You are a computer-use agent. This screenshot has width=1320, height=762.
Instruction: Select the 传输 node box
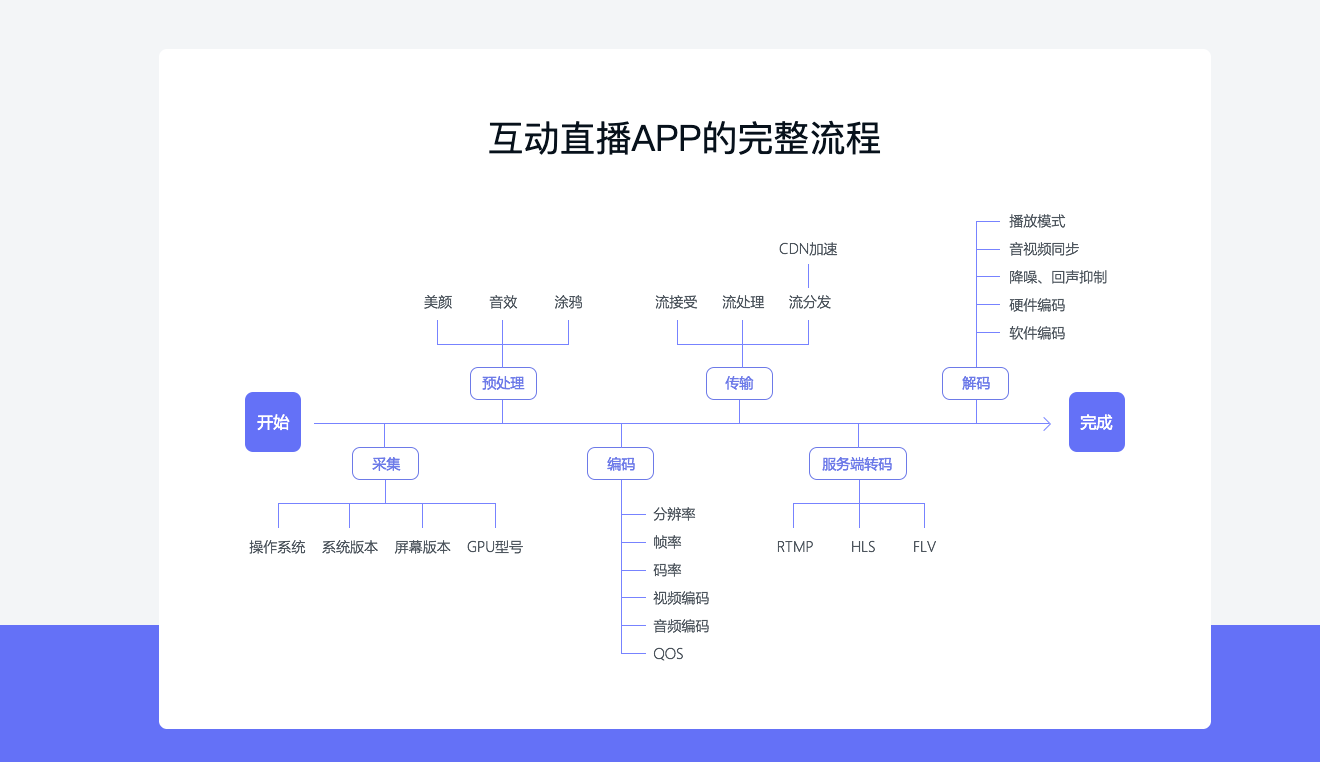pyautogui.click(x=739, y=383)
